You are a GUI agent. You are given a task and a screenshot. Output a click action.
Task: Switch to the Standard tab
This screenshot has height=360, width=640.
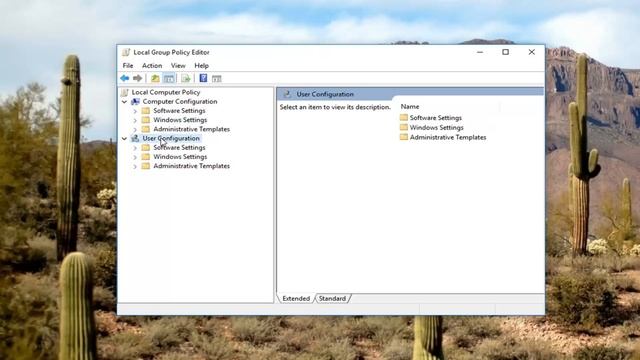(332, 298)
